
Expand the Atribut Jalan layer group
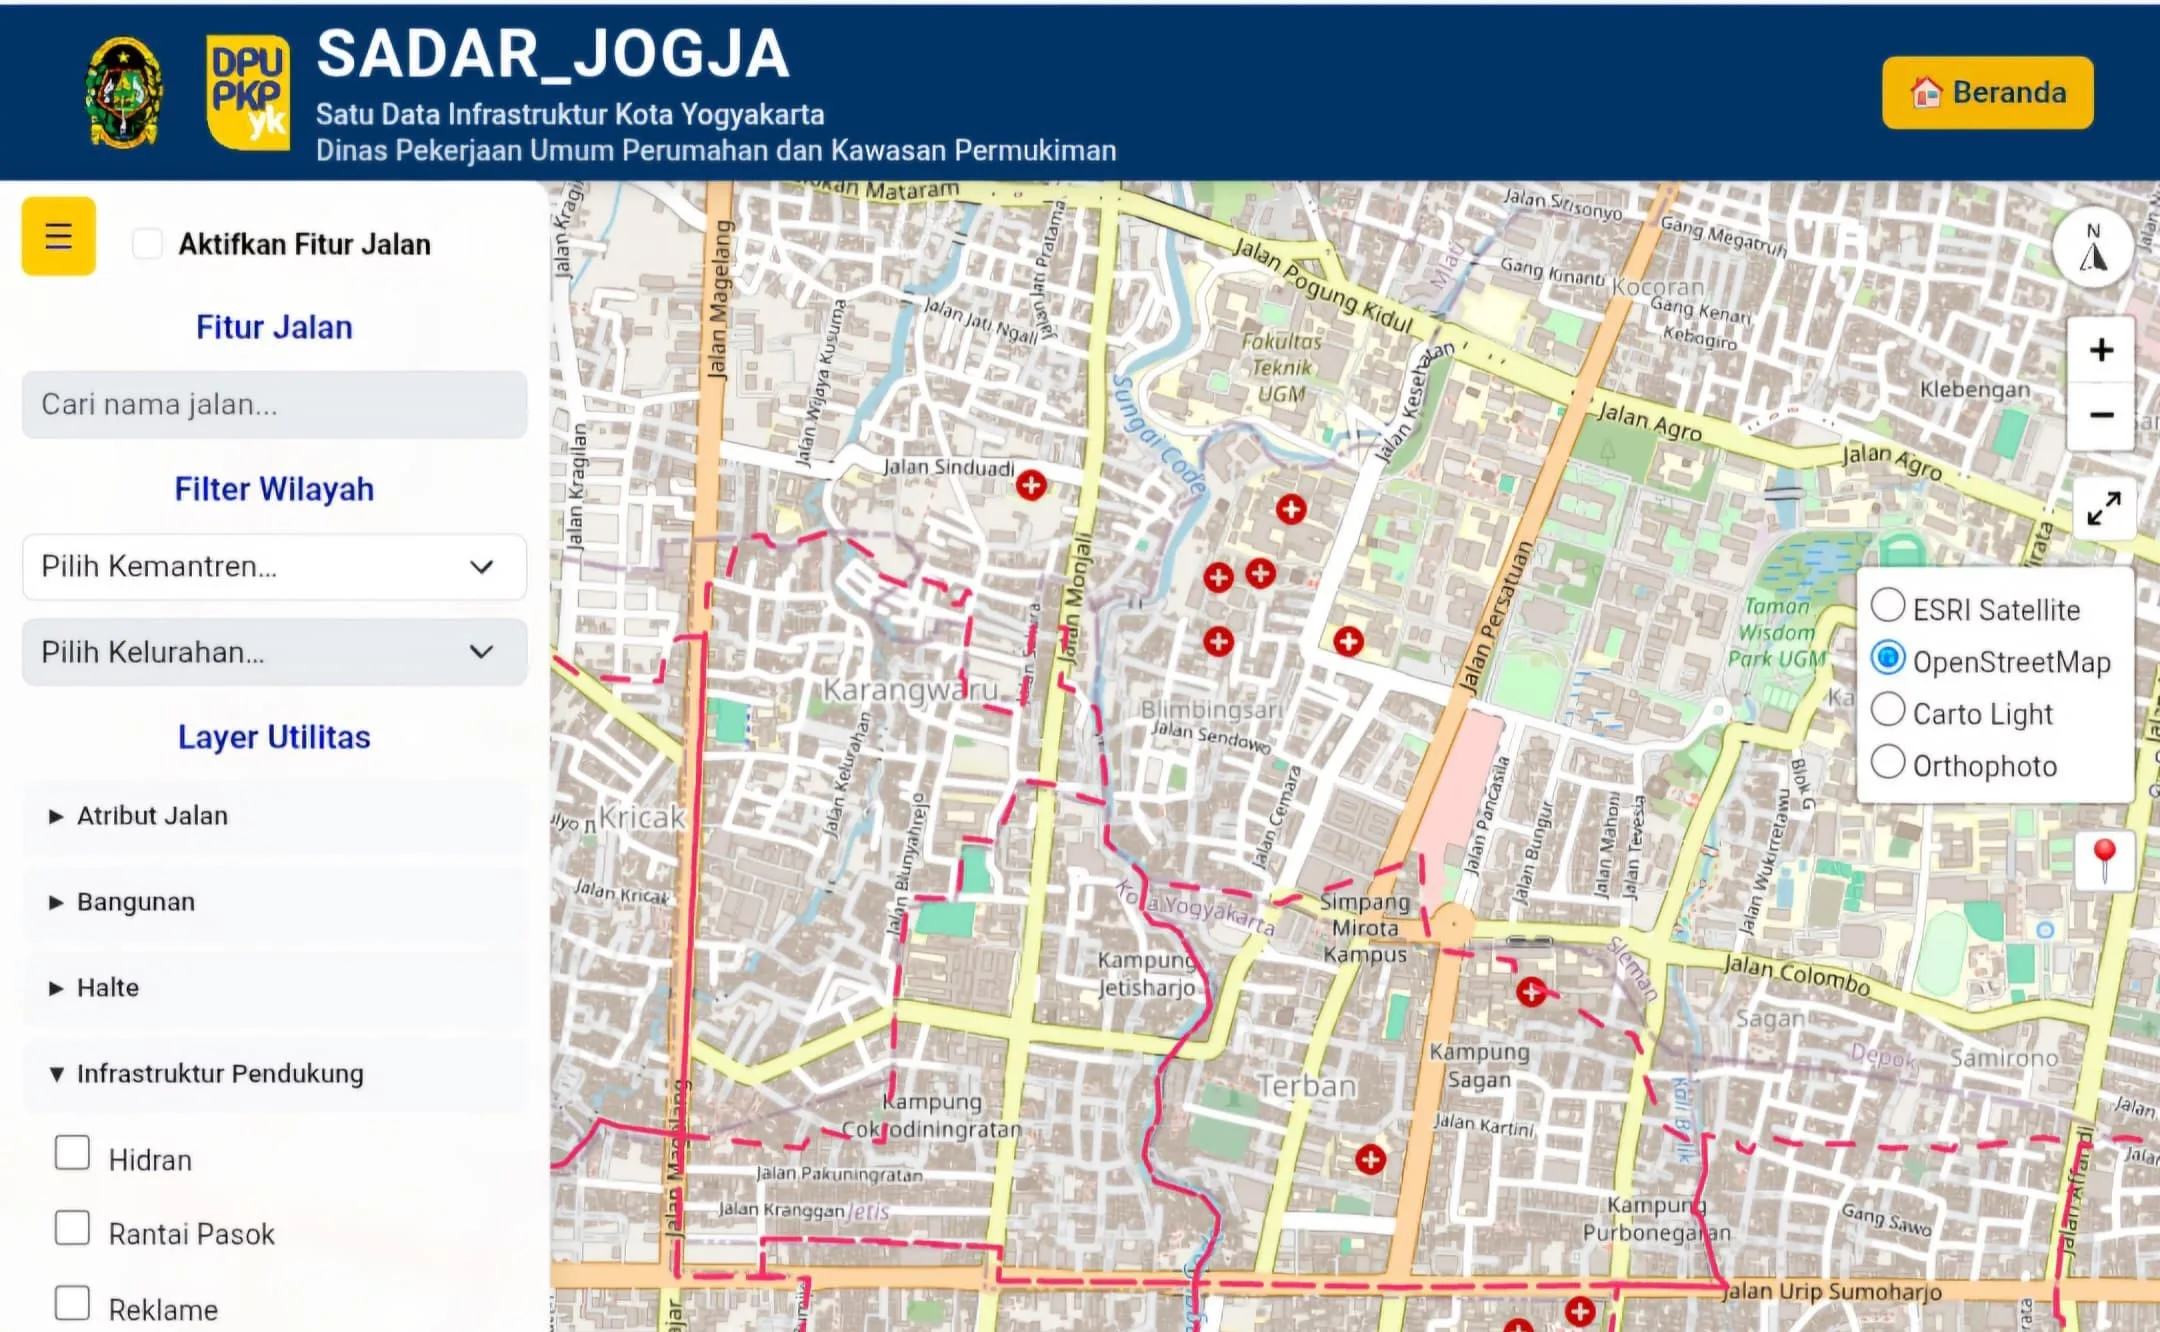152,816
